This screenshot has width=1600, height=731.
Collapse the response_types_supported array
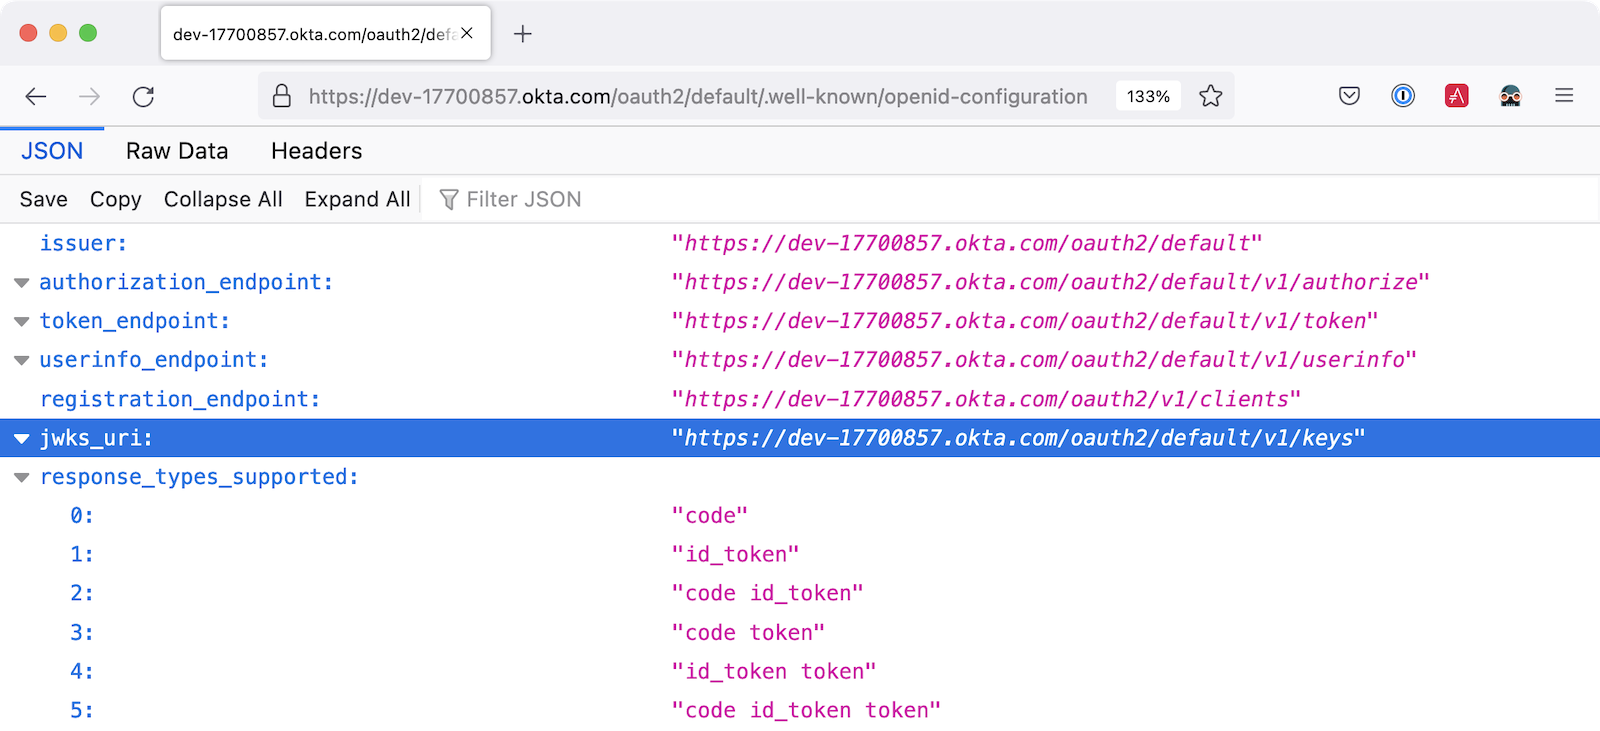coord(21,478)
